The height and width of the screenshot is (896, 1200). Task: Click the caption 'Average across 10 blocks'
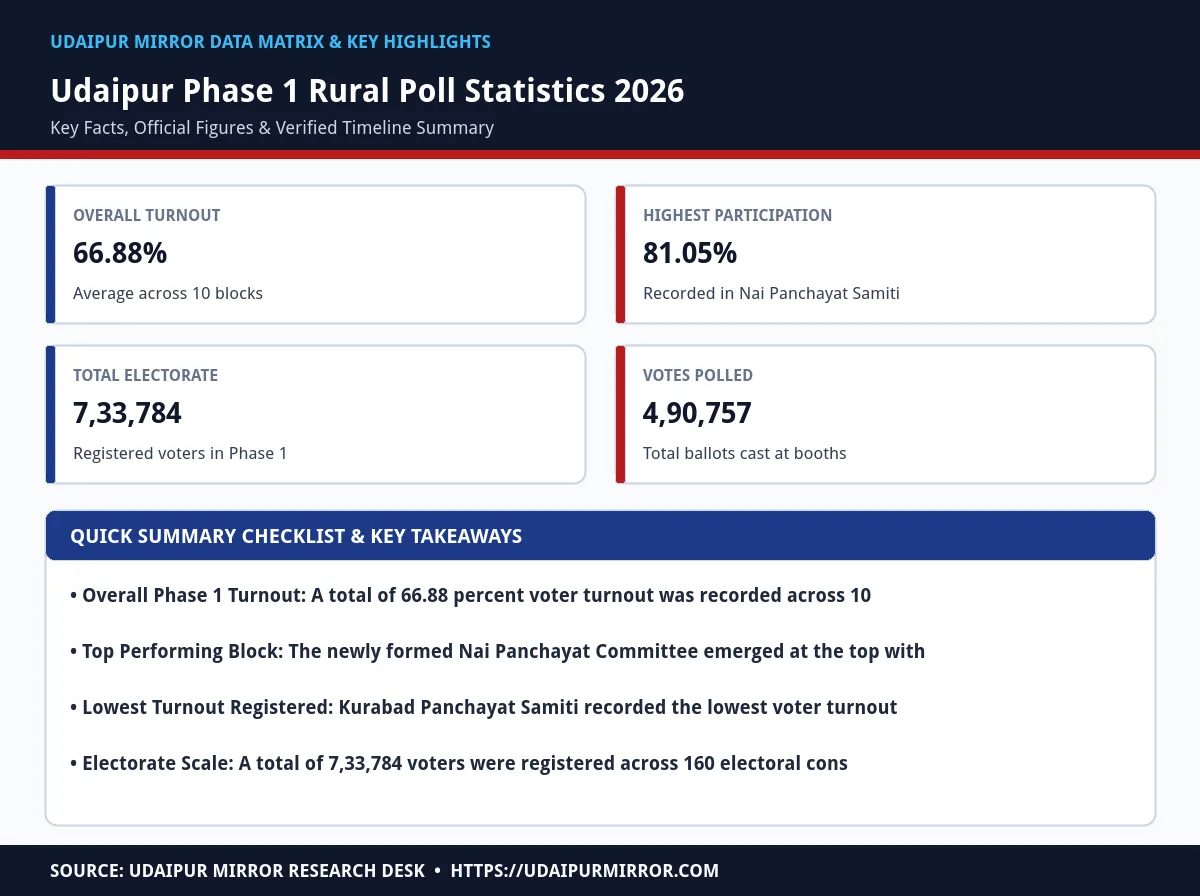click(x=168, y=294)
